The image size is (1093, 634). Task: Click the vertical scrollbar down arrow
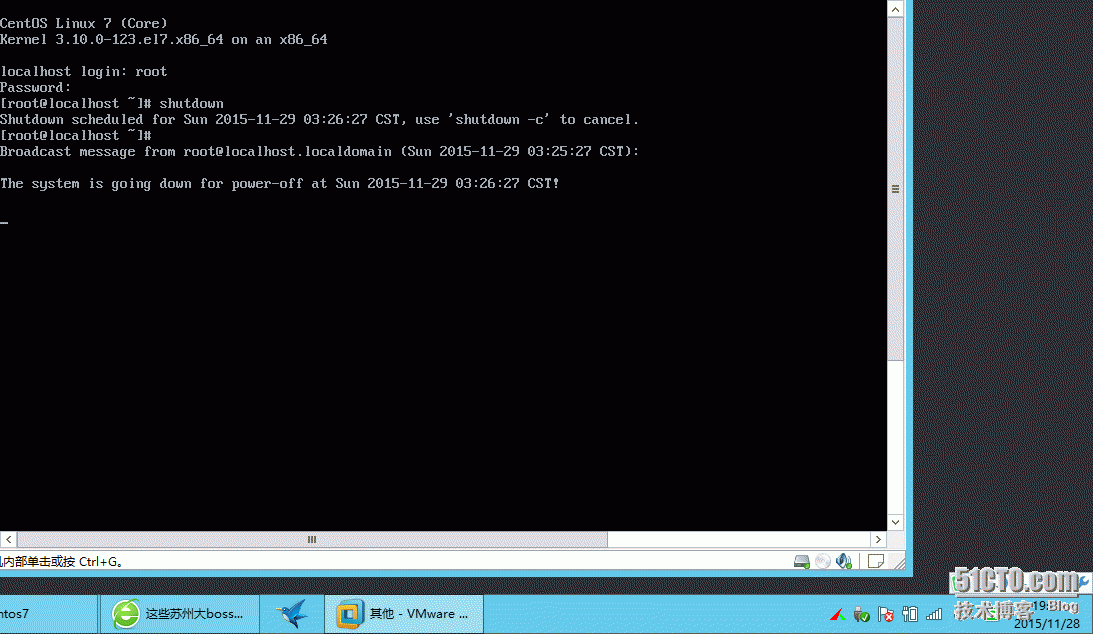pos(896,523)
